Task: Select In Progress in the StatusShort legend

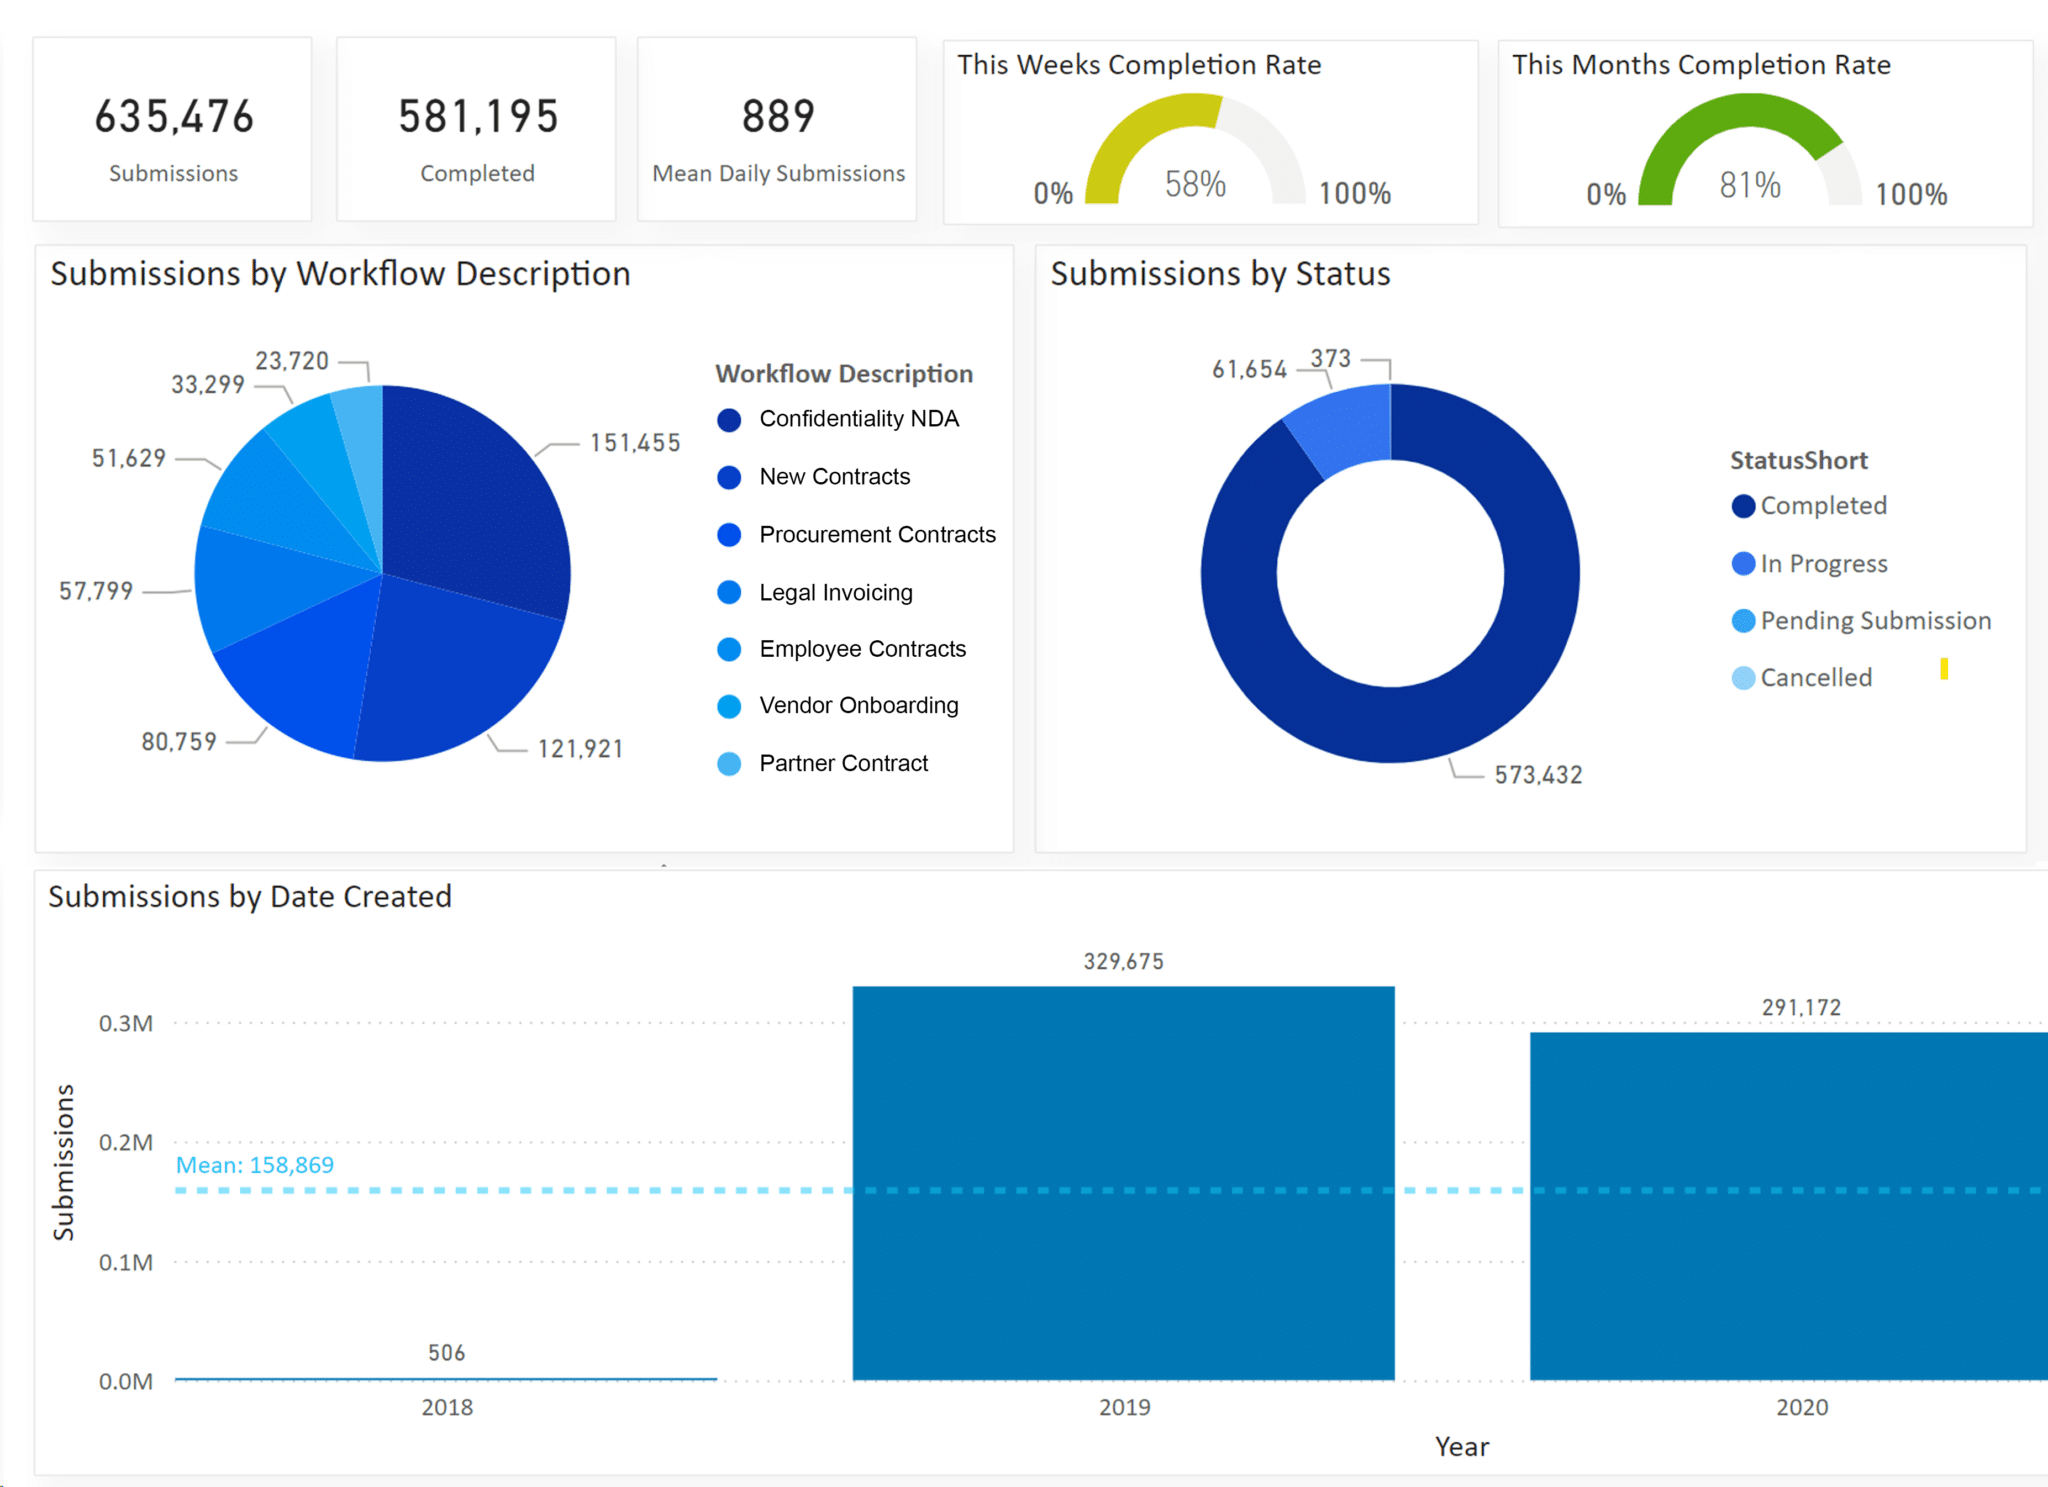Action: [1821, 563]
